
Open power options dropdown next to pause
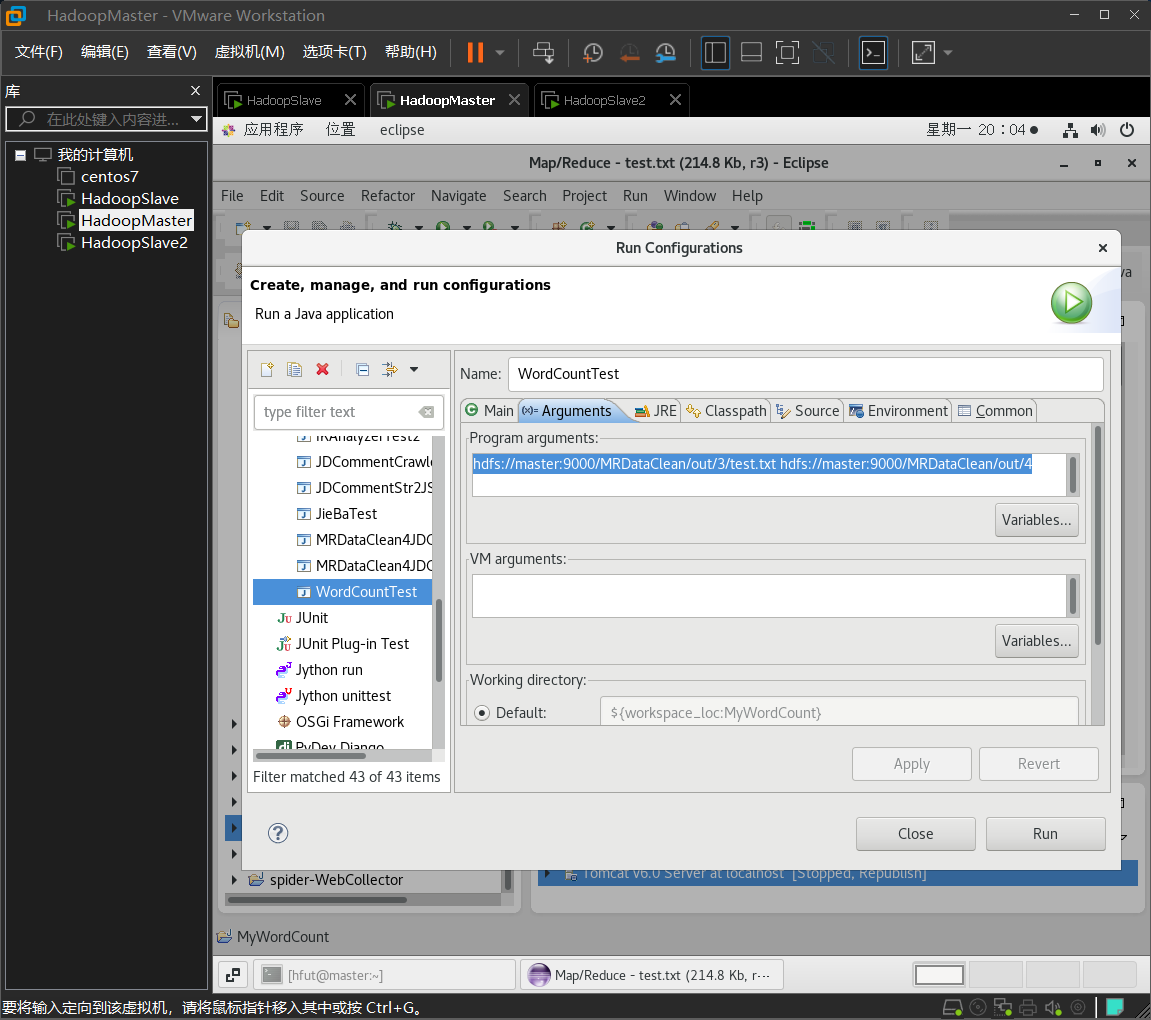point(500,52)
